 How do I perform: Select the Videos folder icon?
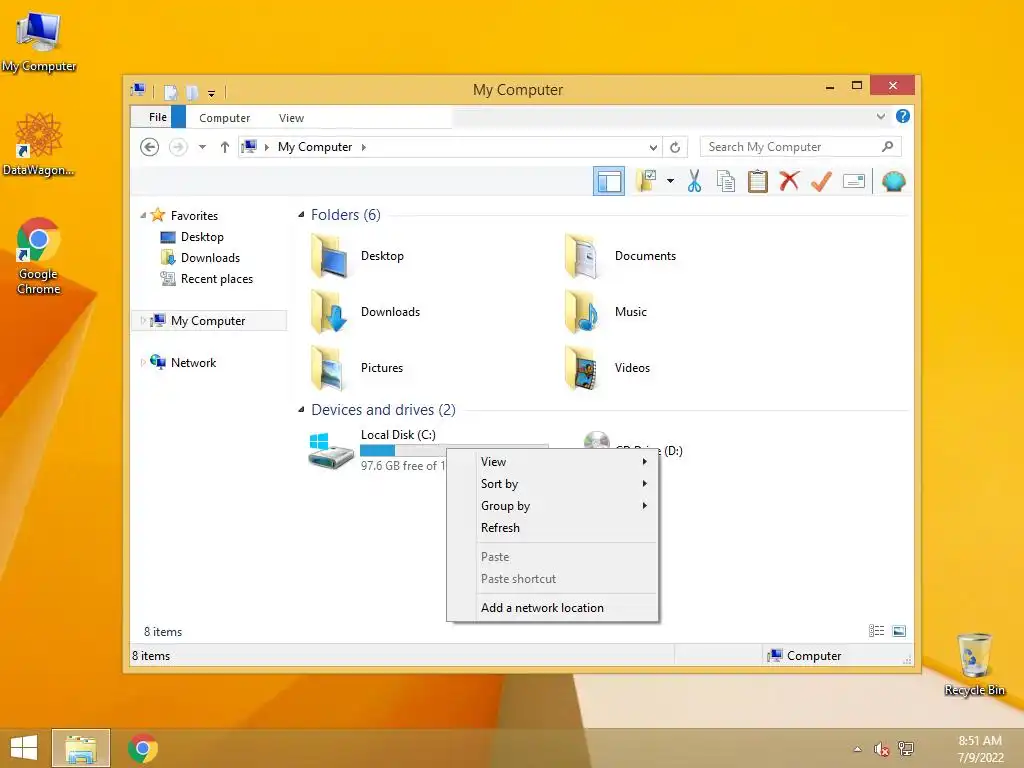point(583,368)
